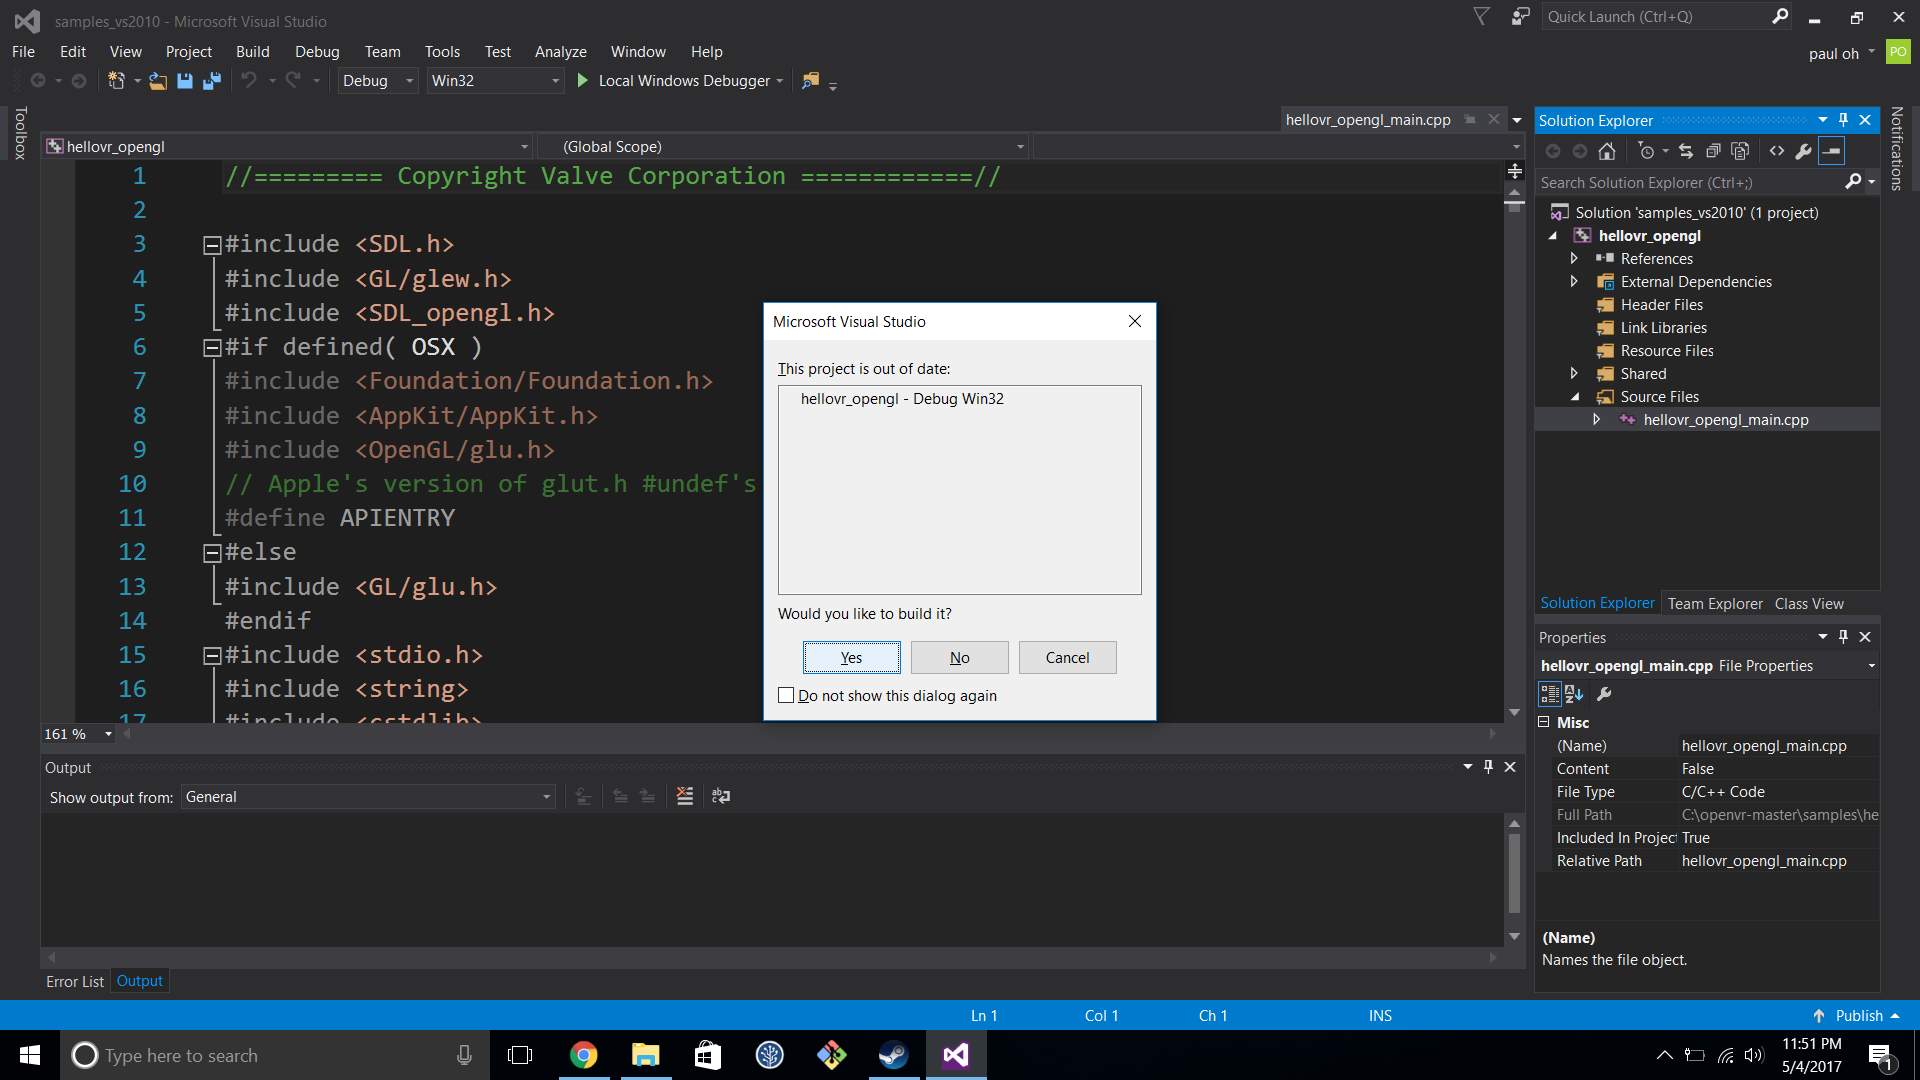This screenshot has height=1080, width=1920.
Task: Open the 'Show output from' General dropdown
Action: (x=546, y=797)
